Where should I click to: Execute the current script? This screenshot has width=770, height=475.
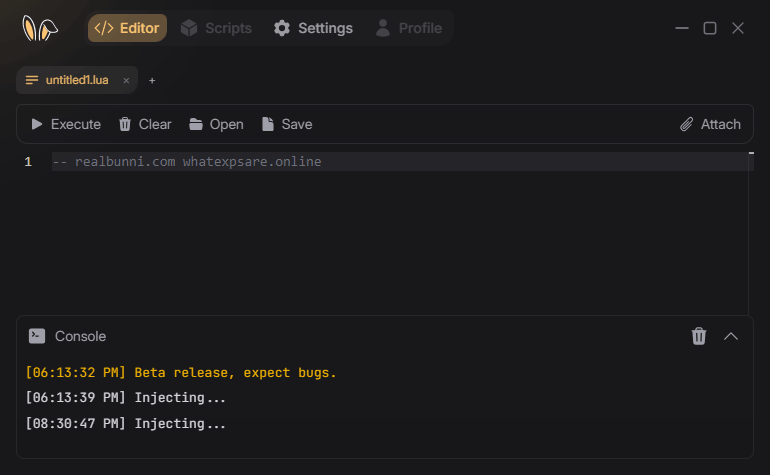pos(66,124)
